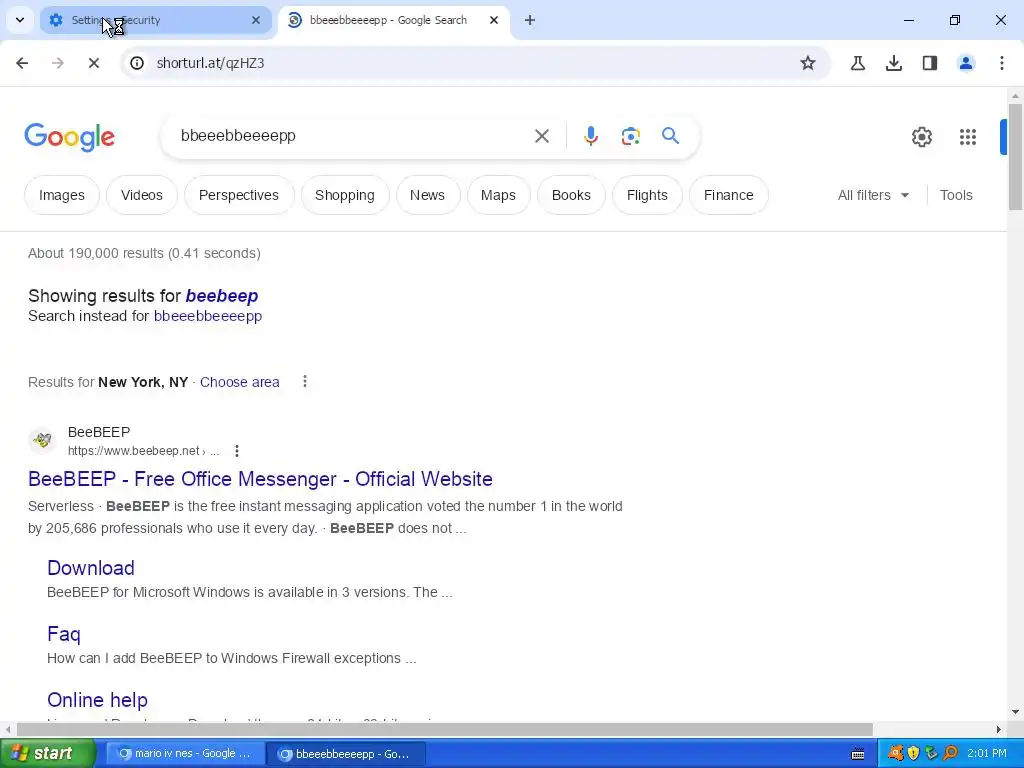The width and height of the screenshot is (1024, 768).
Task: Filter results by Images
Action: 62,195
